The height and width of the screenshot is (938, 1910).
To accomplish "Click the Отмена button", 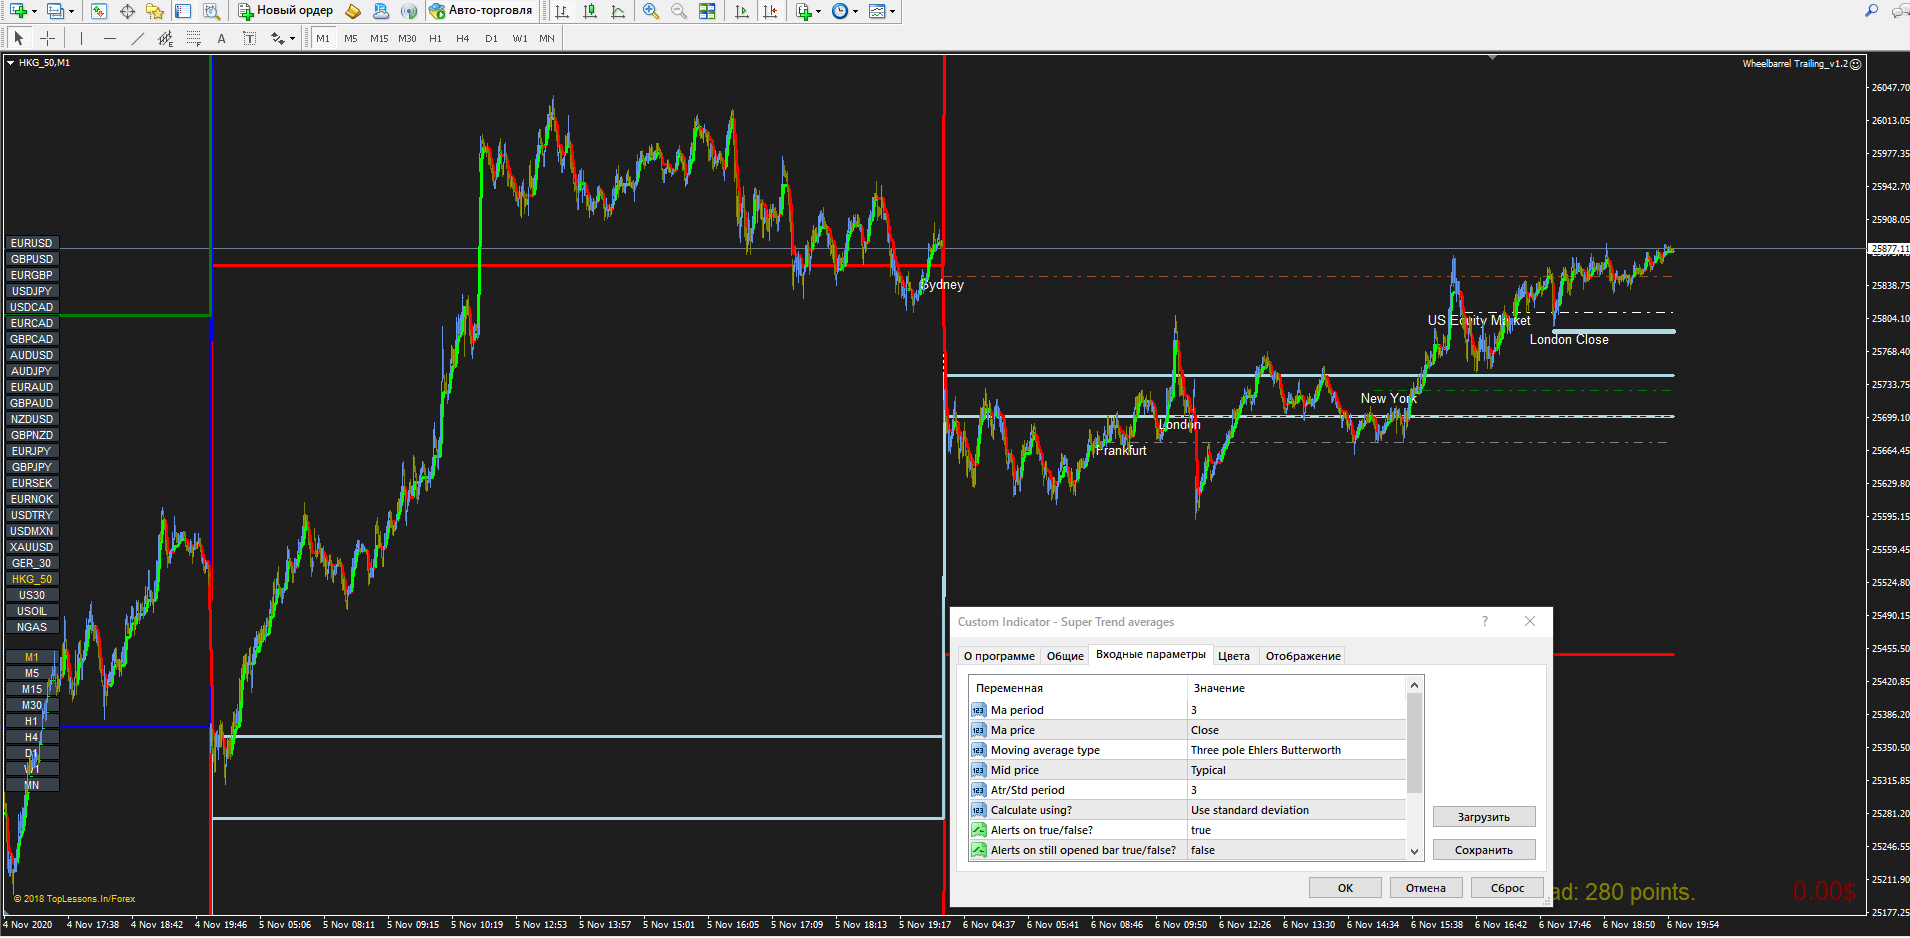I will tap(1426, 887).
